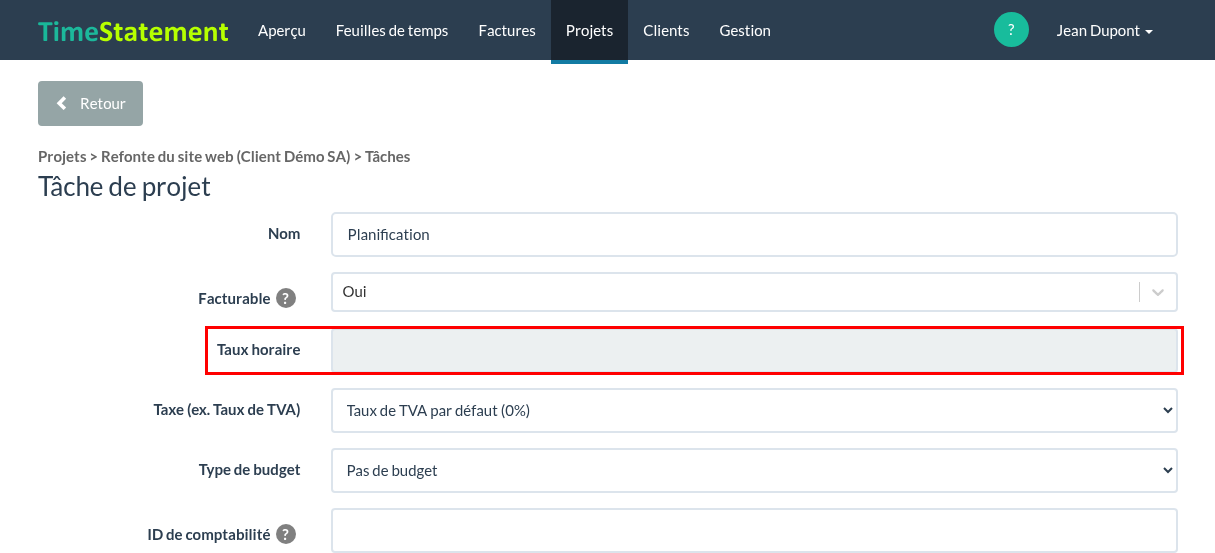
Task: Go to the Tâches breadcrumb link
Action: (x=388, y=156)
